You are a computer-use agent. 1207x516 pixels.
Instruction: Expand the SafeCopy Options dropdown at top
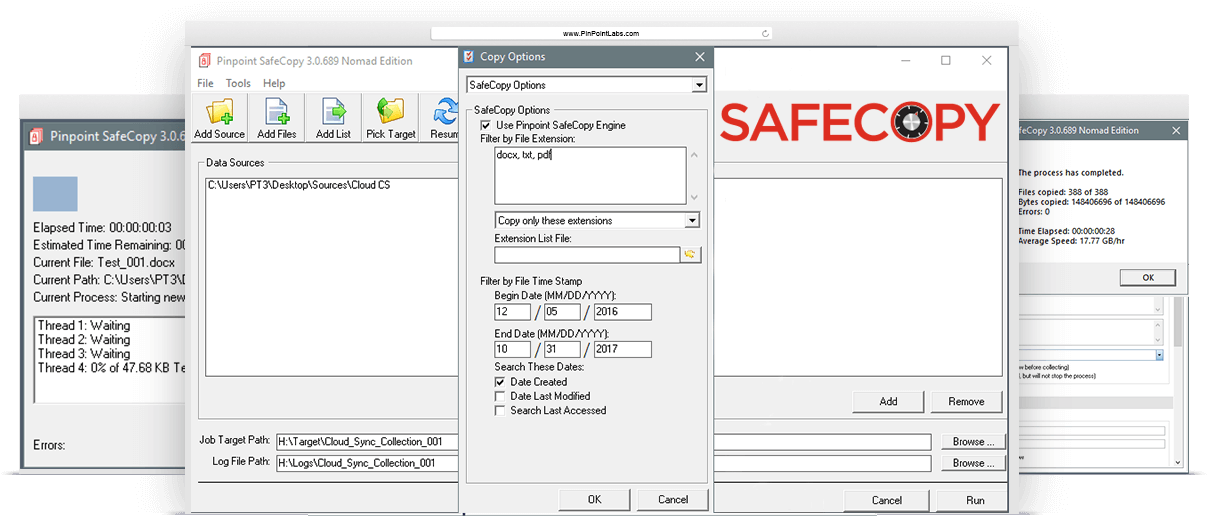(699, 85)
